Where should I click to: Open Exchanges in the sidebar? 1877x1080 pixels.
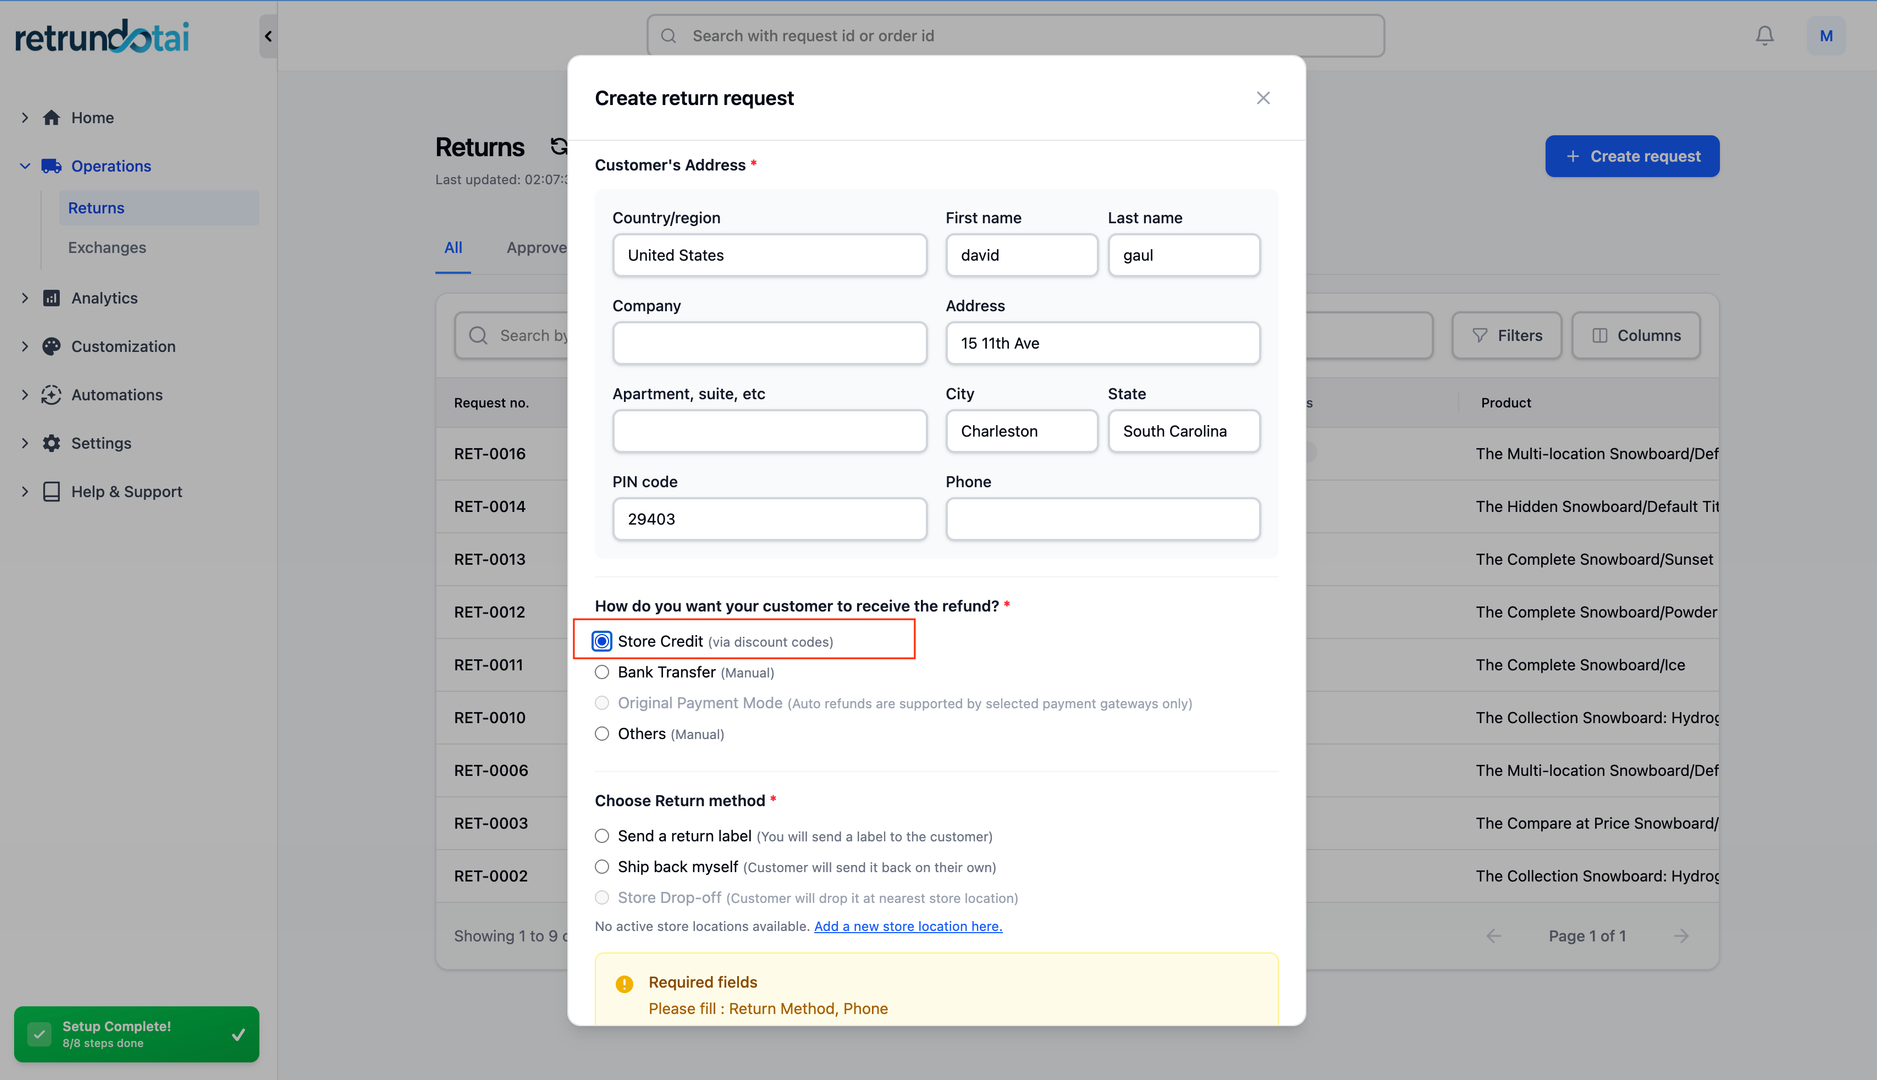point(107,248)
